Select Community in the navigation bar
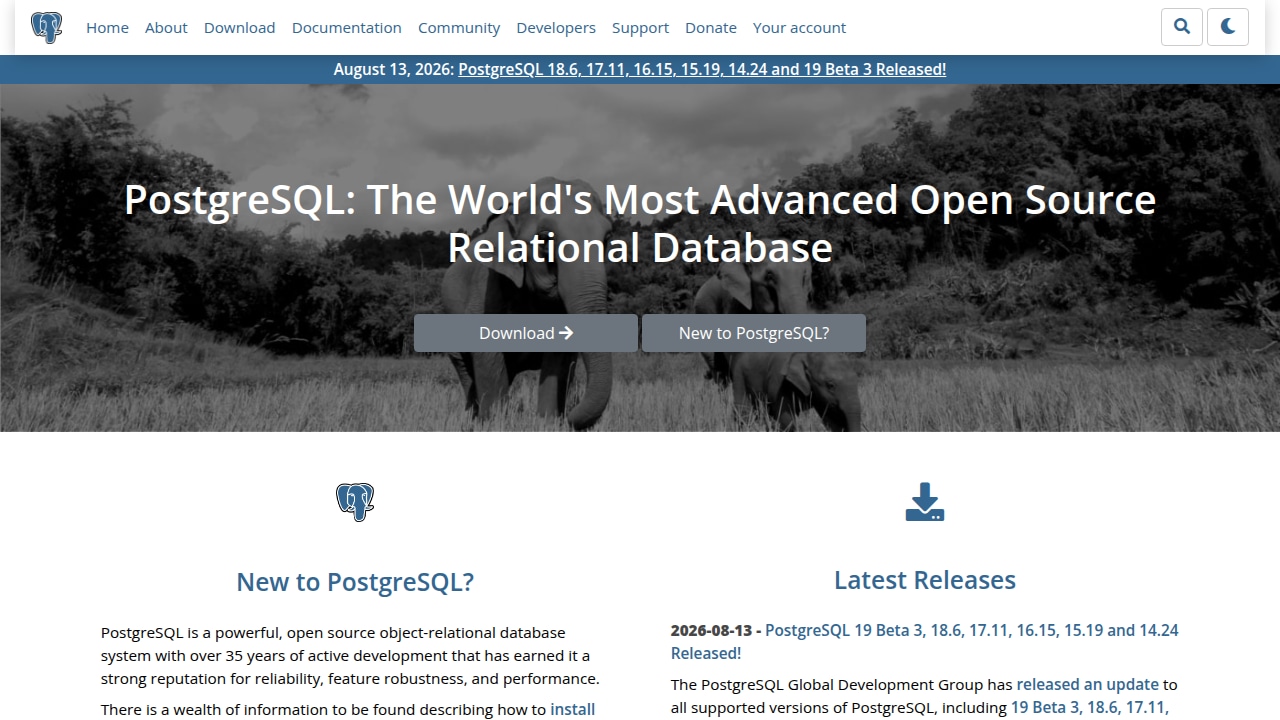The image size is (1280, 720). click(459, 27)
